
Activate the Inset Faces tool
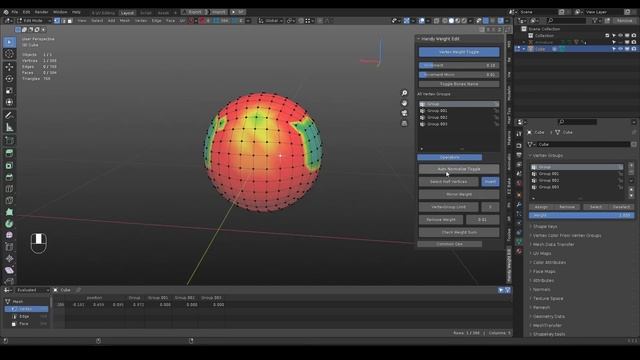pos(9,166)
